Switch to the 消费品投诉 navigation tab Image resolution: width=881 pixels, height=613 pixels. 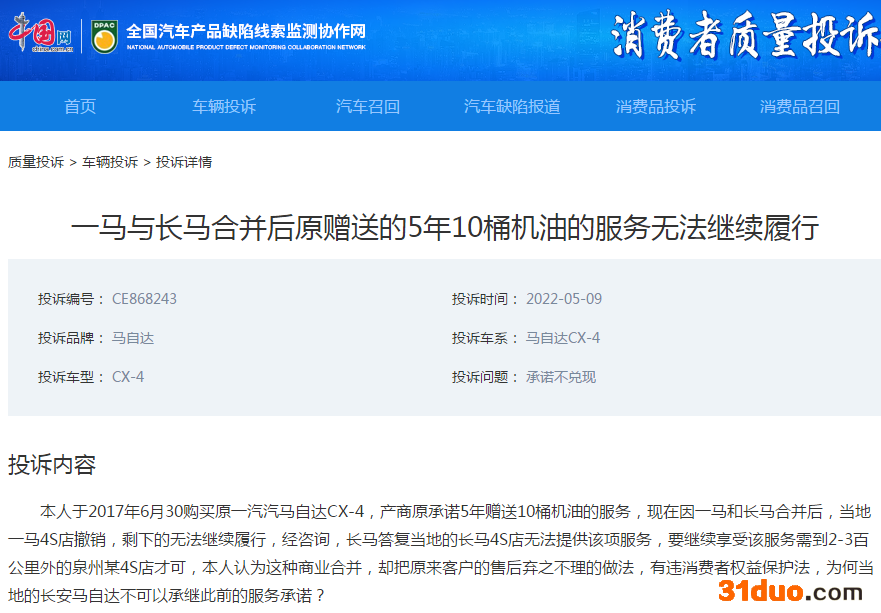pos(656,107)
